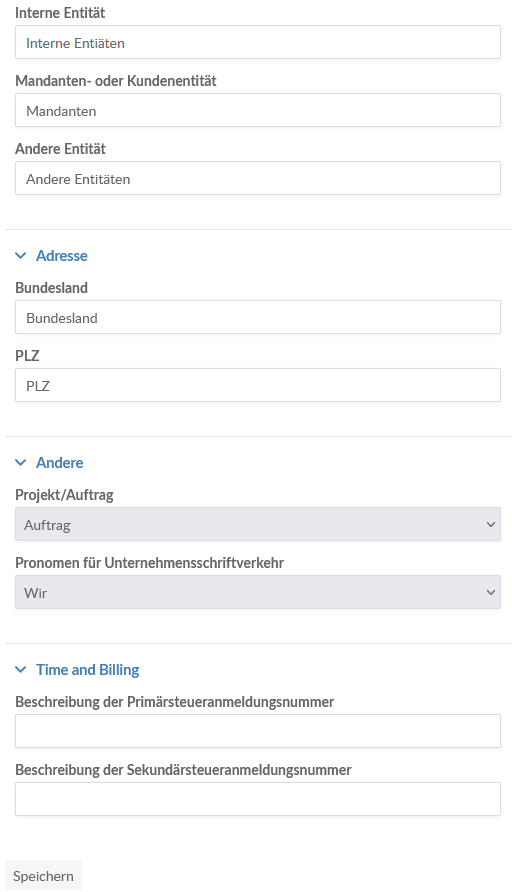
Task: Click the Mandanten- oder Kundenentität label
Action: [x=115, y=81]
